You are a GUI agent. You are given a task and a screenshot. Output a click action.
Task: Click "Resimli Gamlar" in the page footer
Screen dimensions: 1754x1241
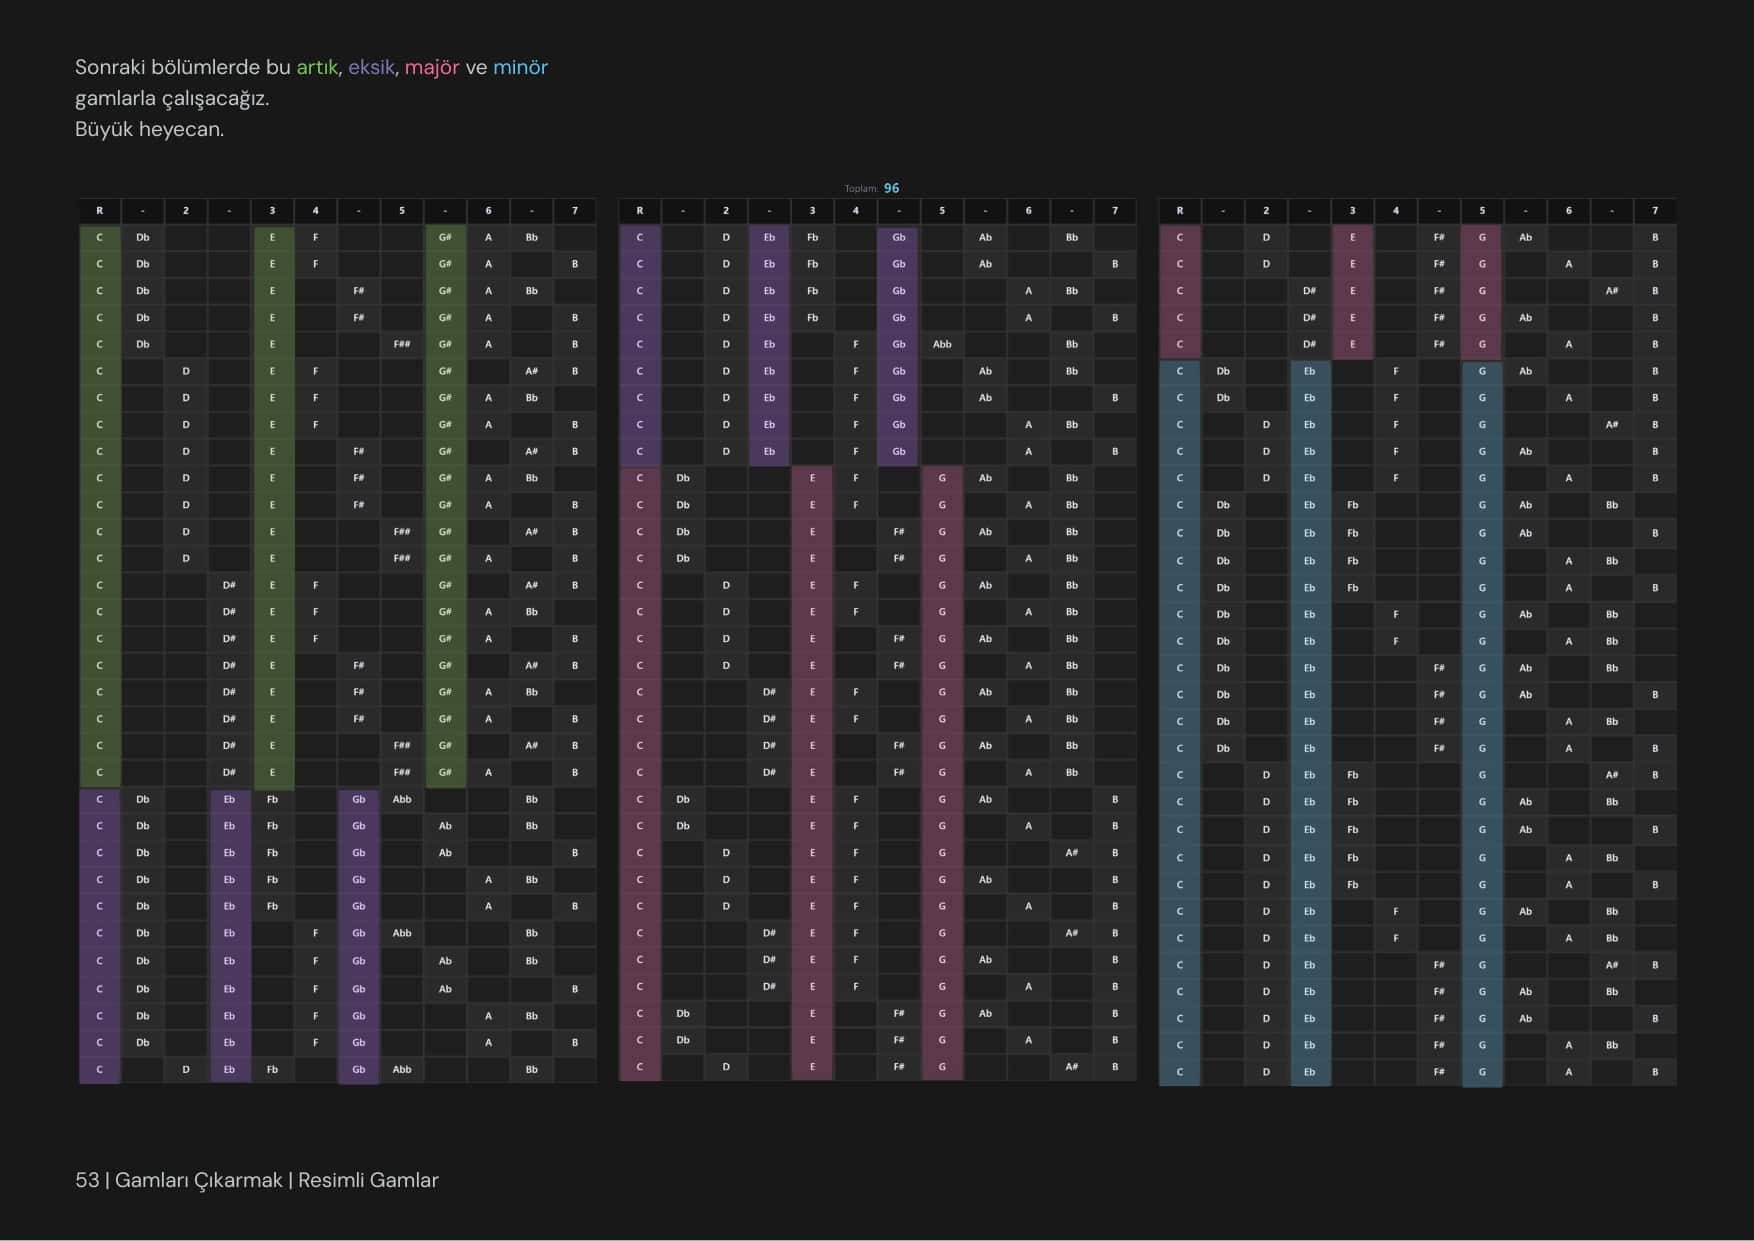tap(368, 1180)
